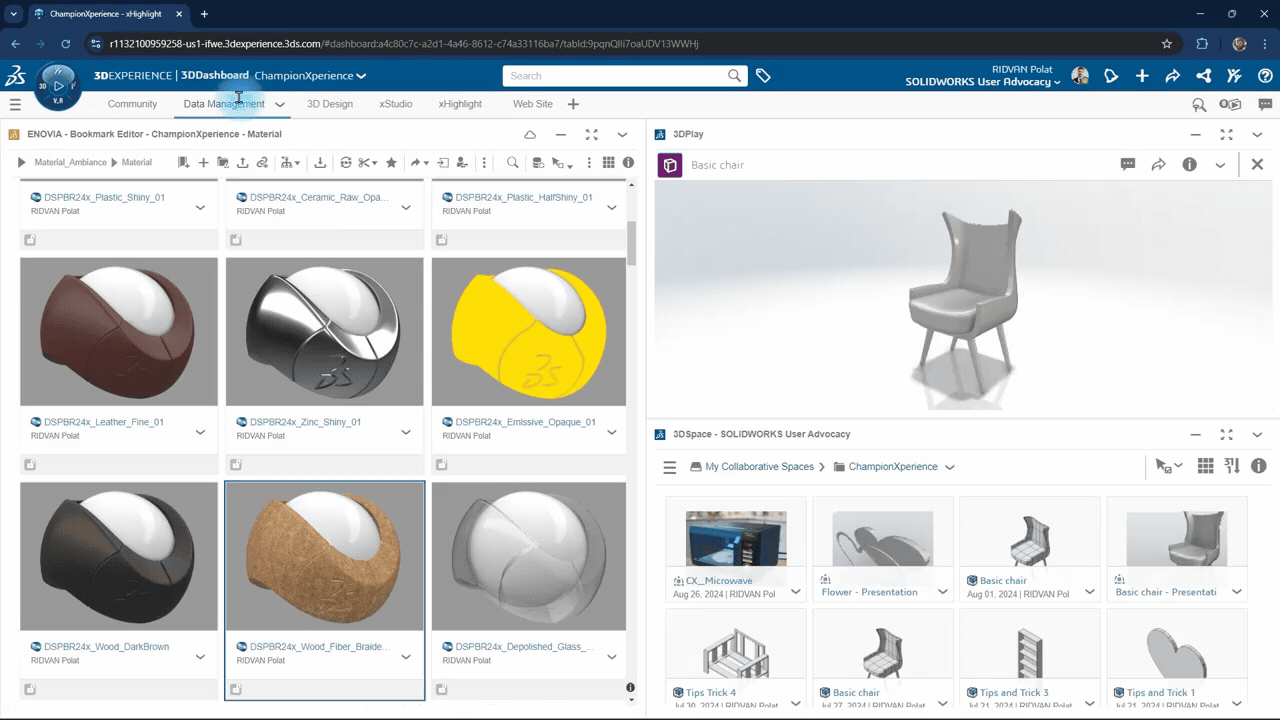Click the user profile avatar
The height and width of the screenshot is (720, 1280).
pyautogui.click(x=1080, y=76)
